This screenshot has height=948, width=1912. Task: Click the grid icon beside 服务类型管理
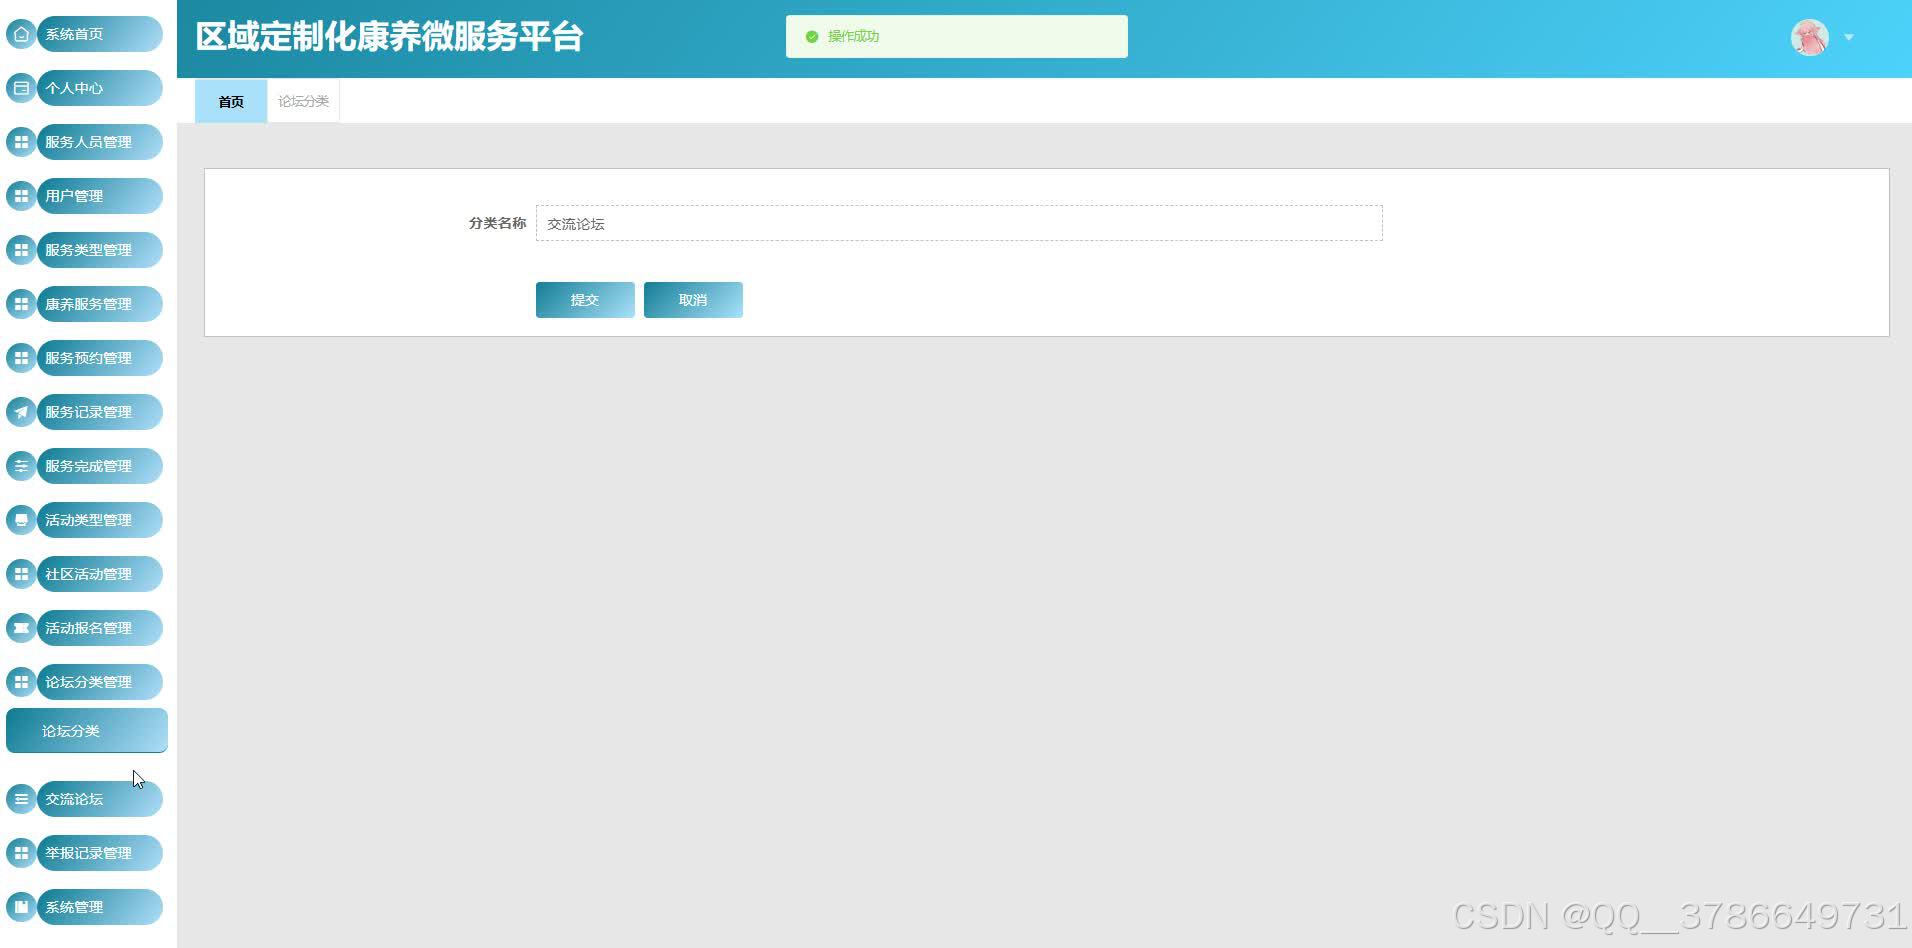tap(21, 250)
